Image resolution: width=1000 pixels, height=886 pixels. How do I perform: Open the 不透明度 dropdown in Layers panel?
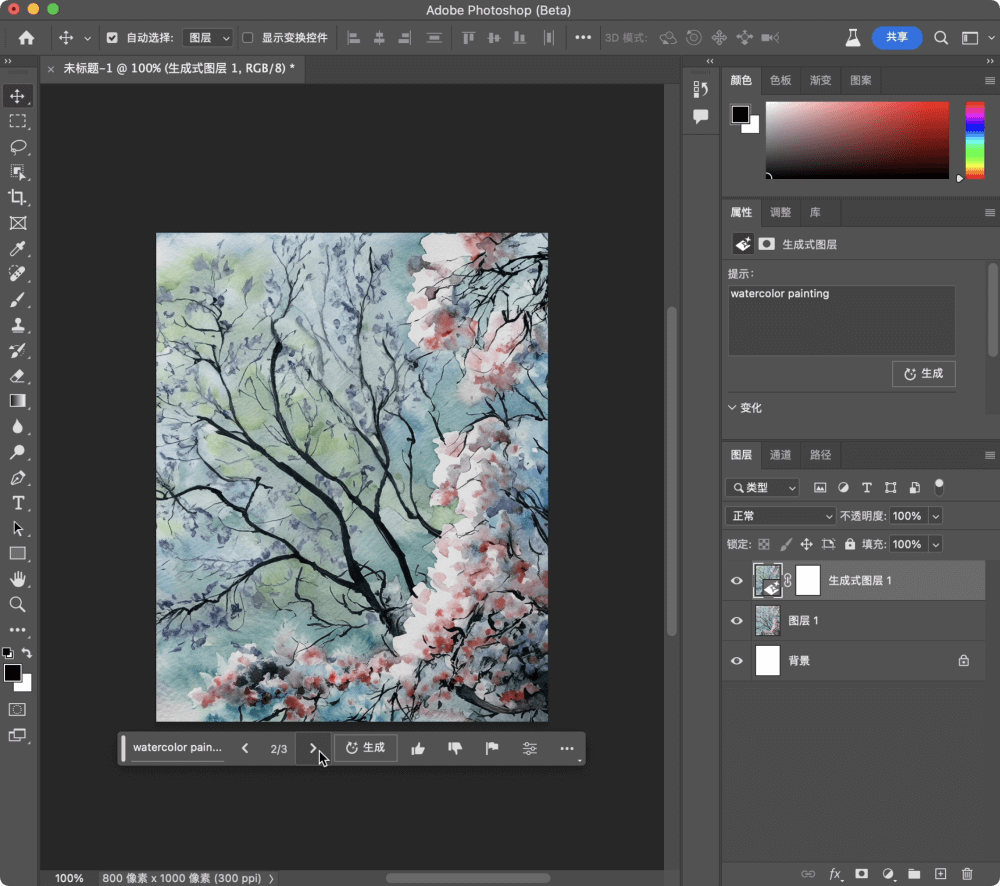click(x=934, y=516)
